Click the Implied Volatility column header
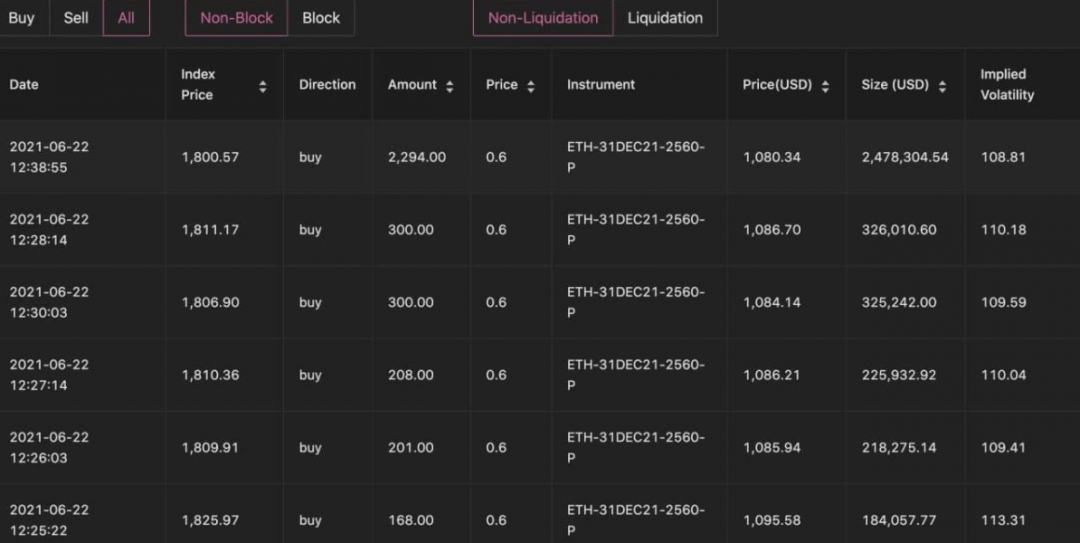The image size is (1080, 543). click(1007, 85)
